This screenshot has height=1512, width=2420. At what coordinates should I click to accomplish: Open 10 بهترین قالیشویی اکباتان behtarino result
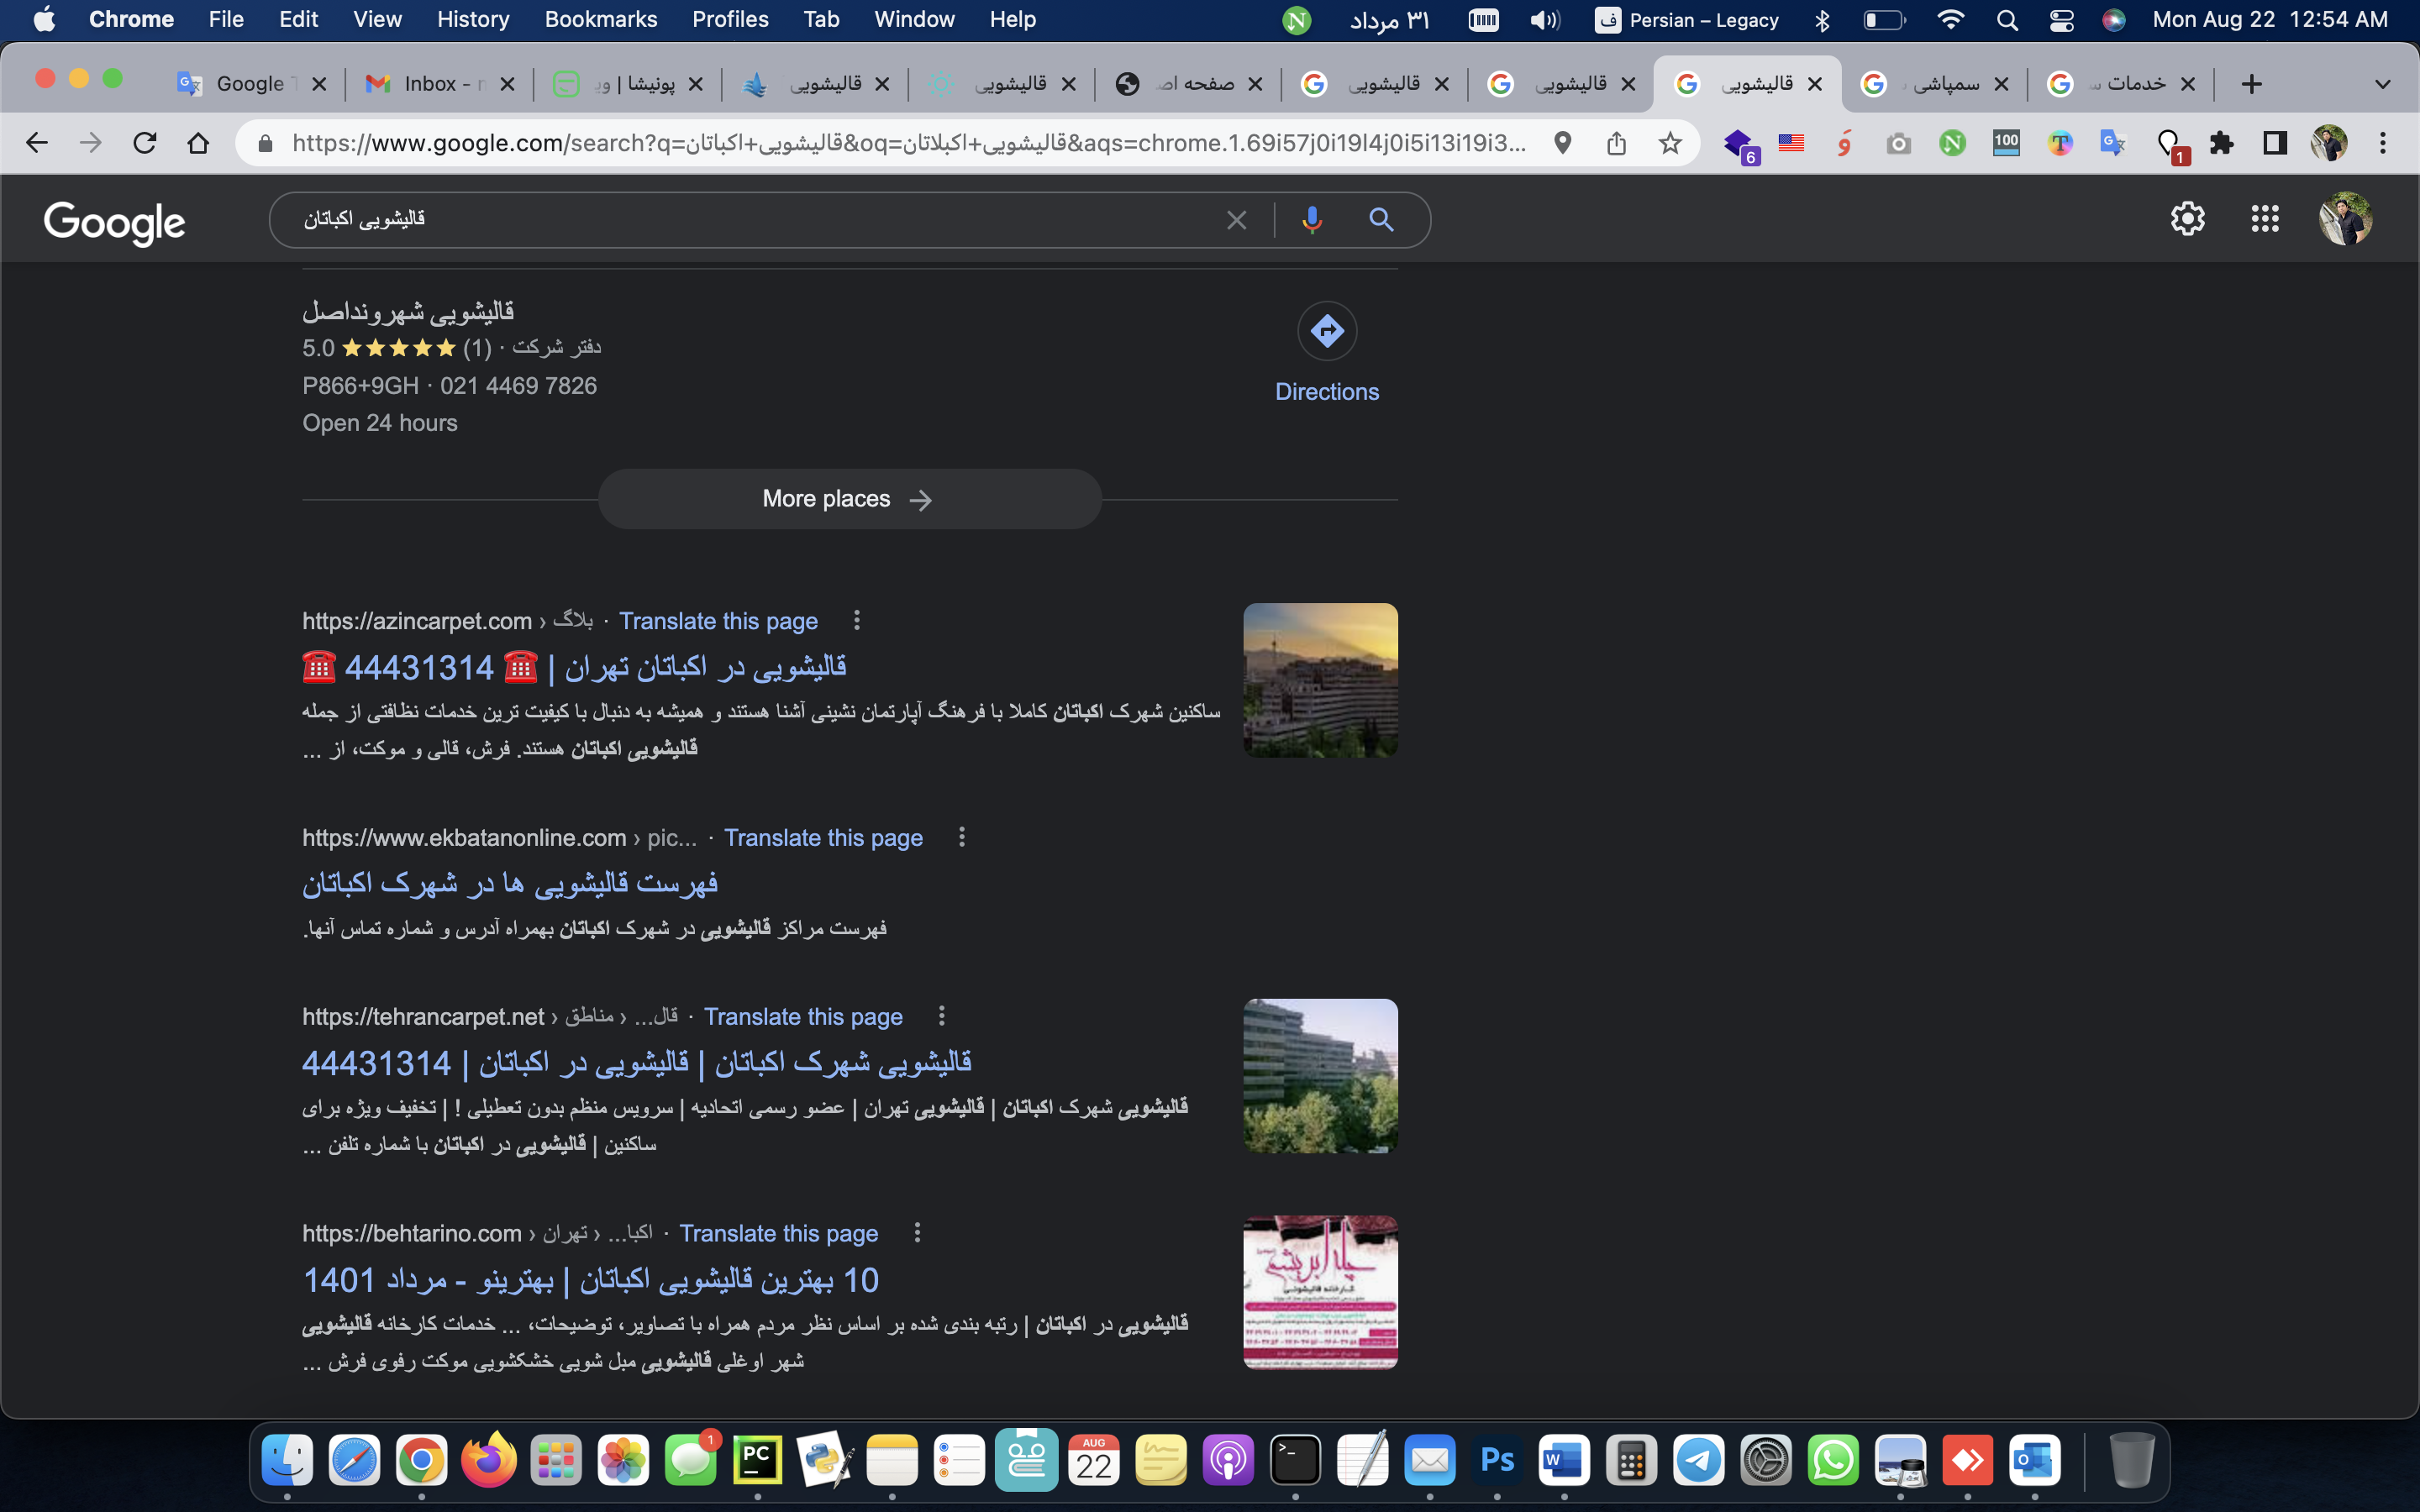590,1280
